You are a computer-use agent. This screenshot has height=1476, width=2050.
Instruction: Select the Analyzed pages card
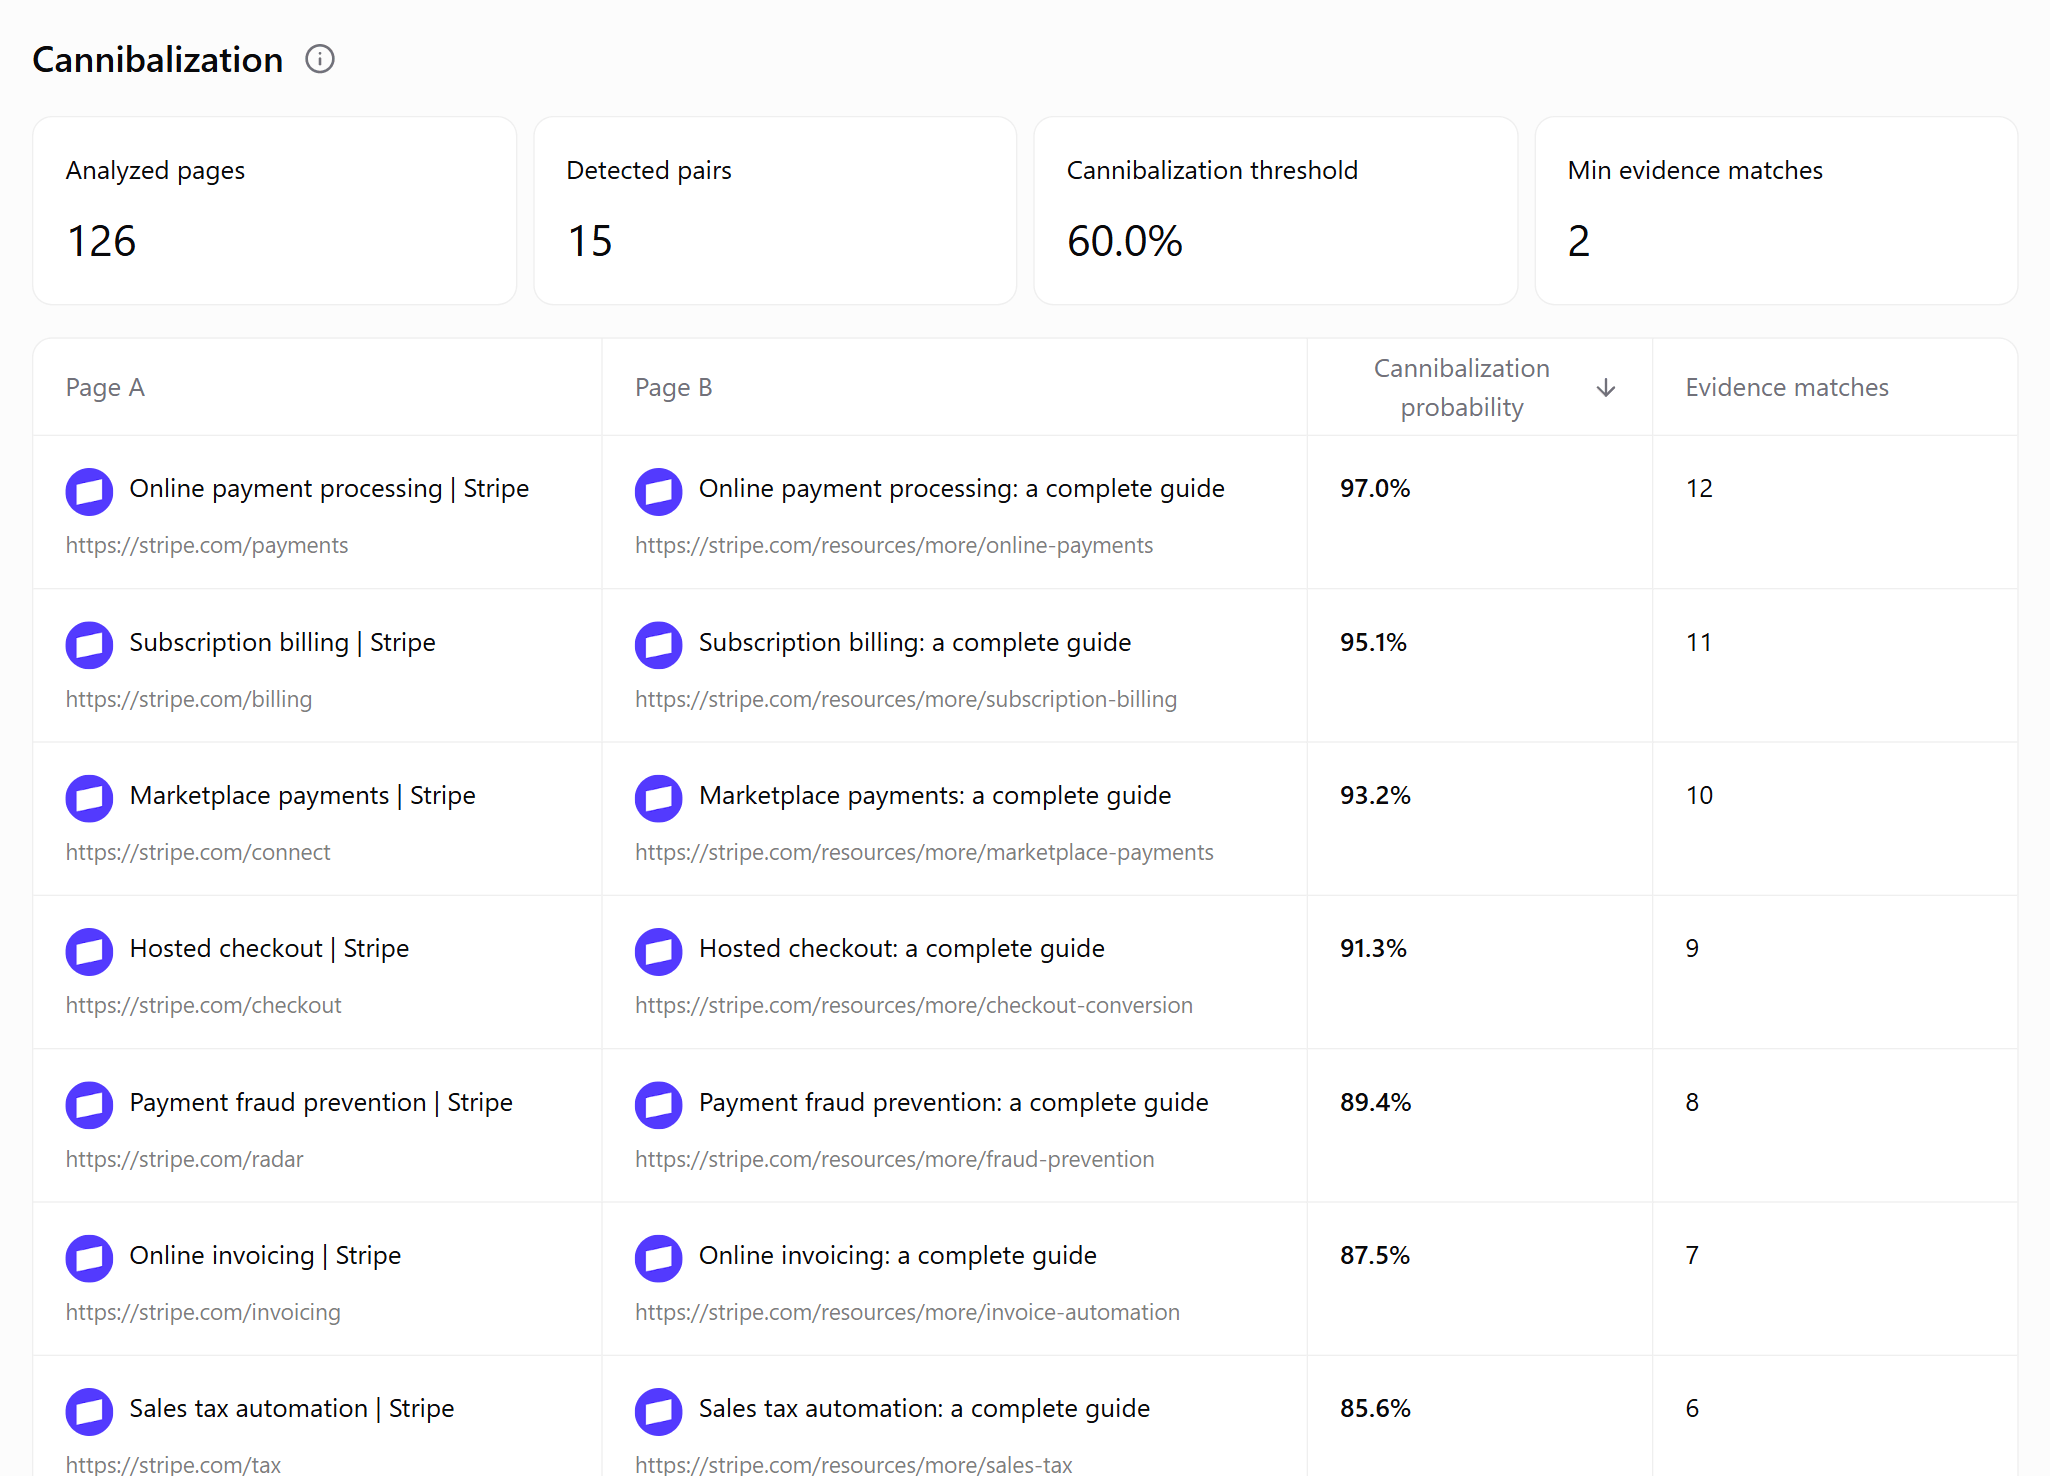(x=275, y=211)
